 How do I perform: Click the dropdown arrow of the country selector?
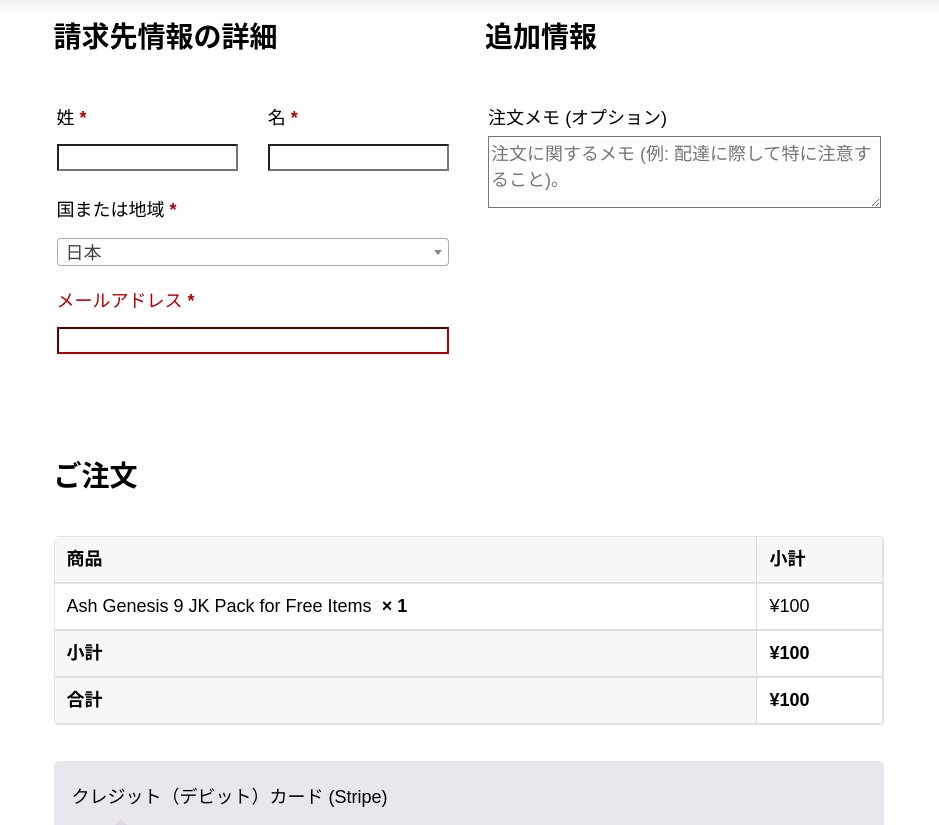click(x=438, y=252)
